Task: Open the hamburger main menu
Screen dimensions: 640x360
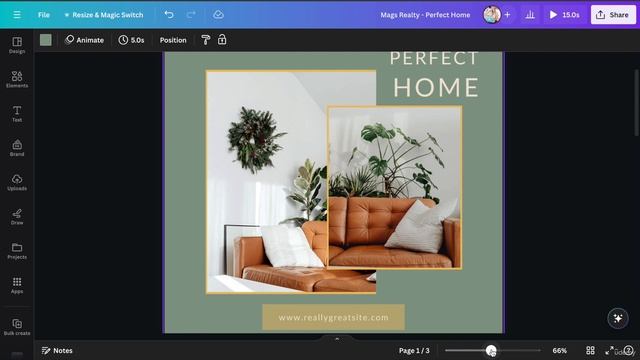Action: point(17,15)
